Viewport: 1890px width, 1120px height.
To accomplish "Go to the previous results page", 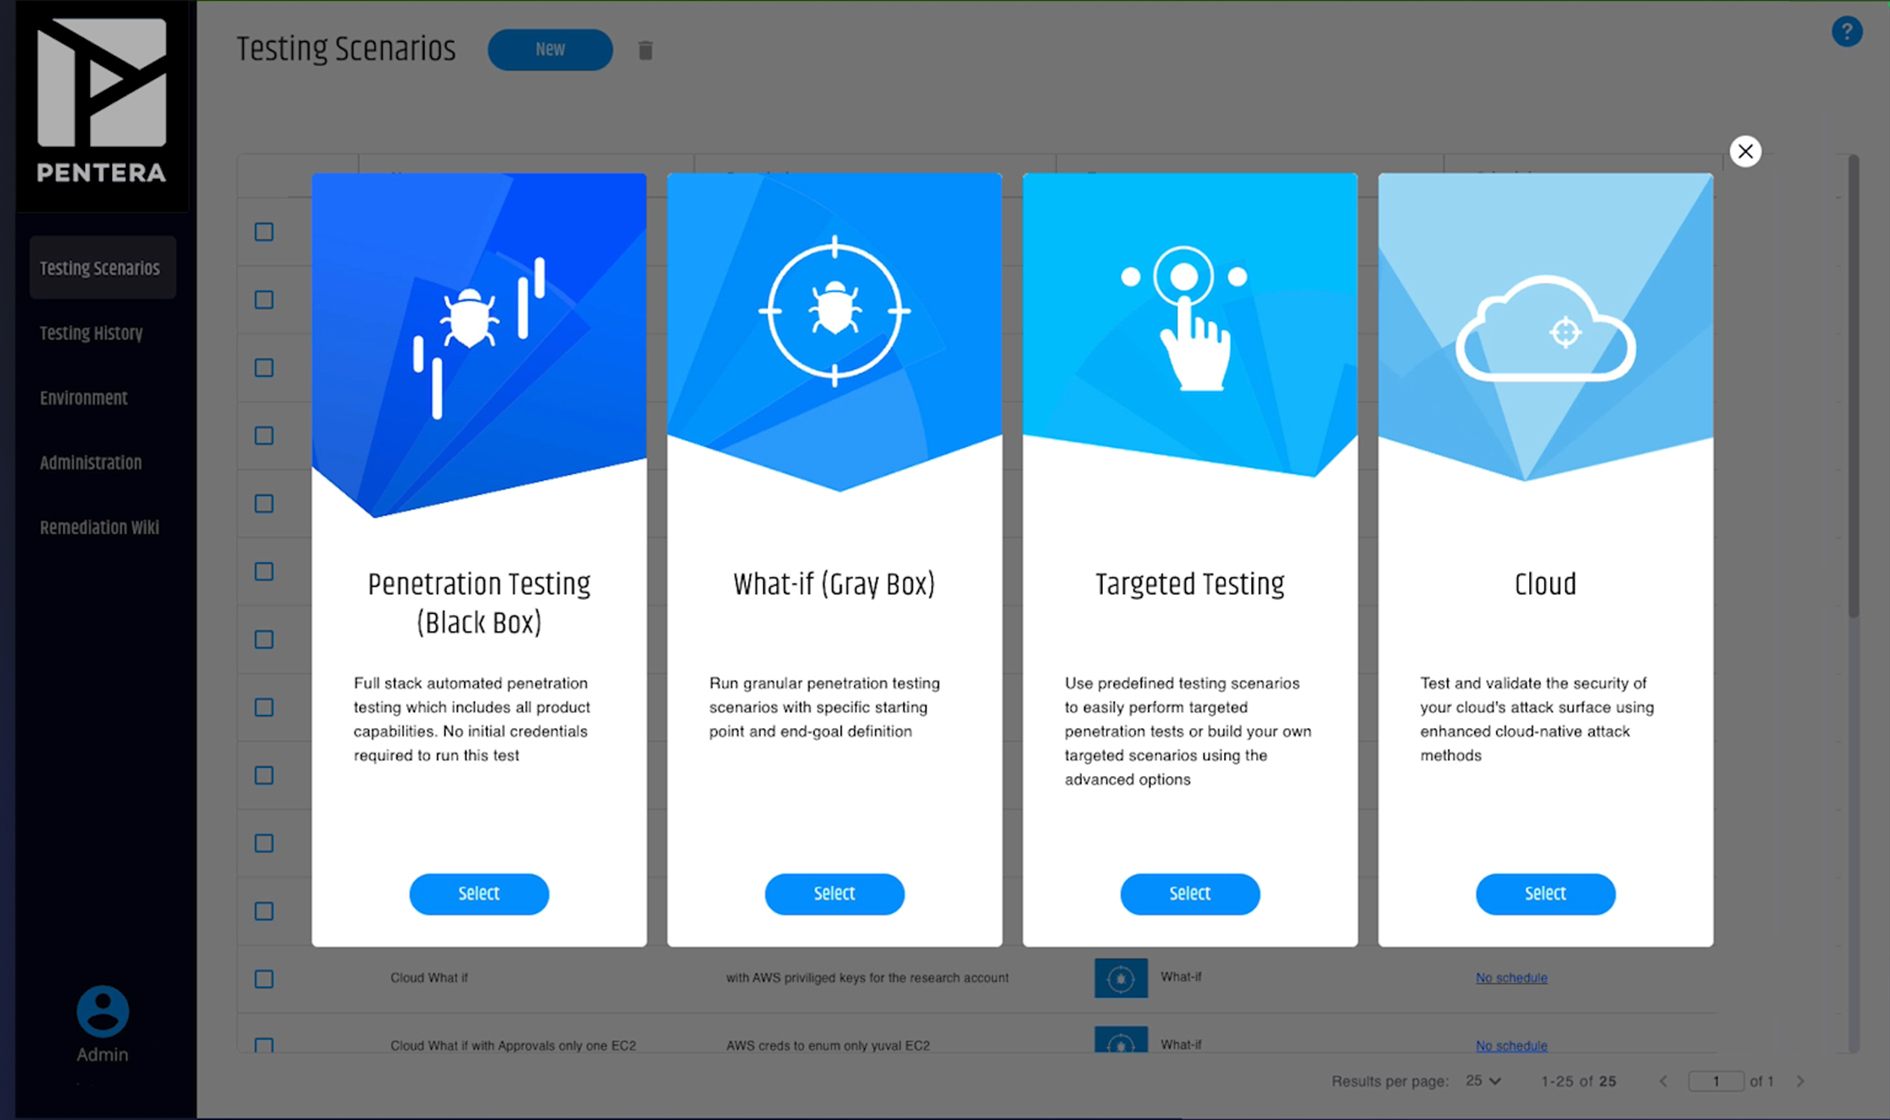I will point(1663,1081).
